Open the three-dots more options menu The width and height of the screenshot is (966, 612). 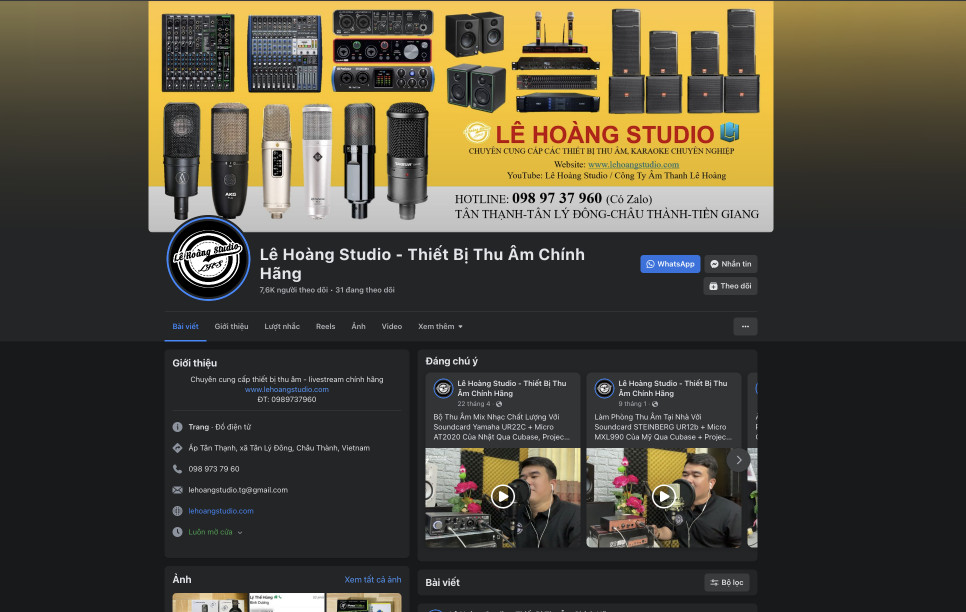coord(745,327)
